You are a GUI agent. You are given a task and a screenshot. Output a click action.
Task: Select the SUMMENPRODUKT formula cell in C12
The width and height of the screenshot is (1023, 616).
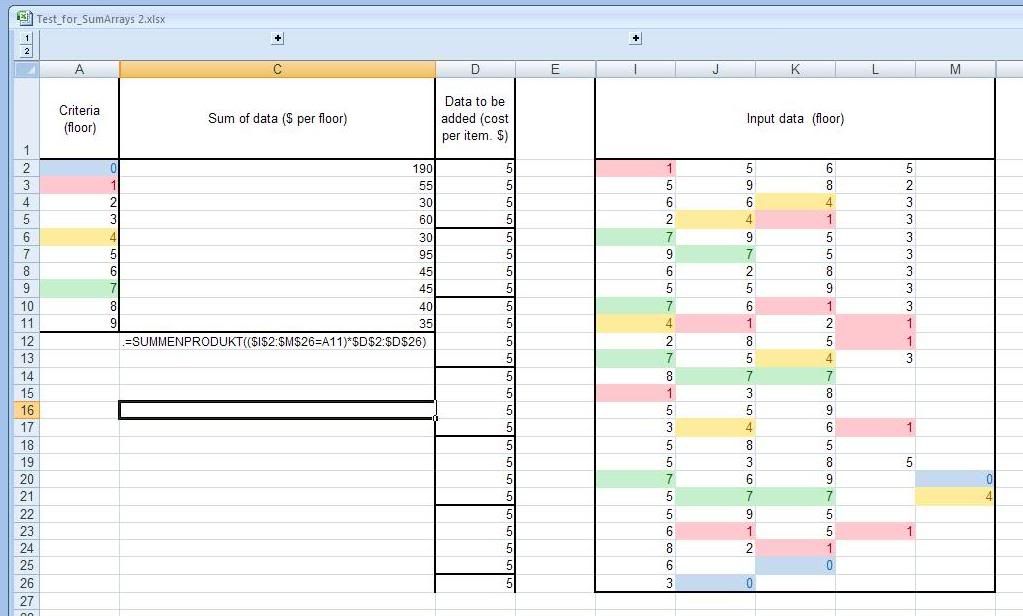click(x=277, y=341)
